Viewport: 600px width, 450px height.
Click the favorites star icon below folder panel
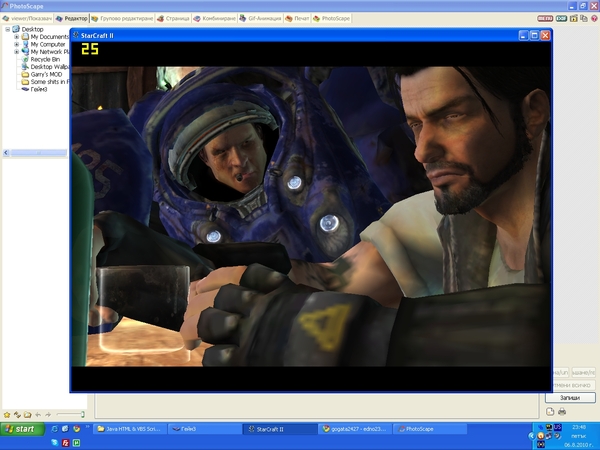coord(7,415)
